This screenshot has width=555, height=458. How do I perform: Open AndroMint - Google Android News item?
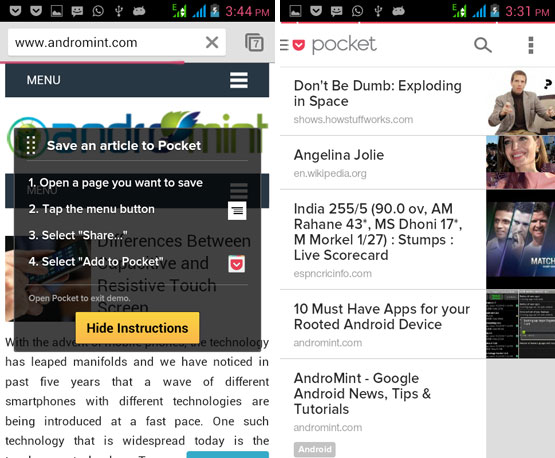coord(383,409)
